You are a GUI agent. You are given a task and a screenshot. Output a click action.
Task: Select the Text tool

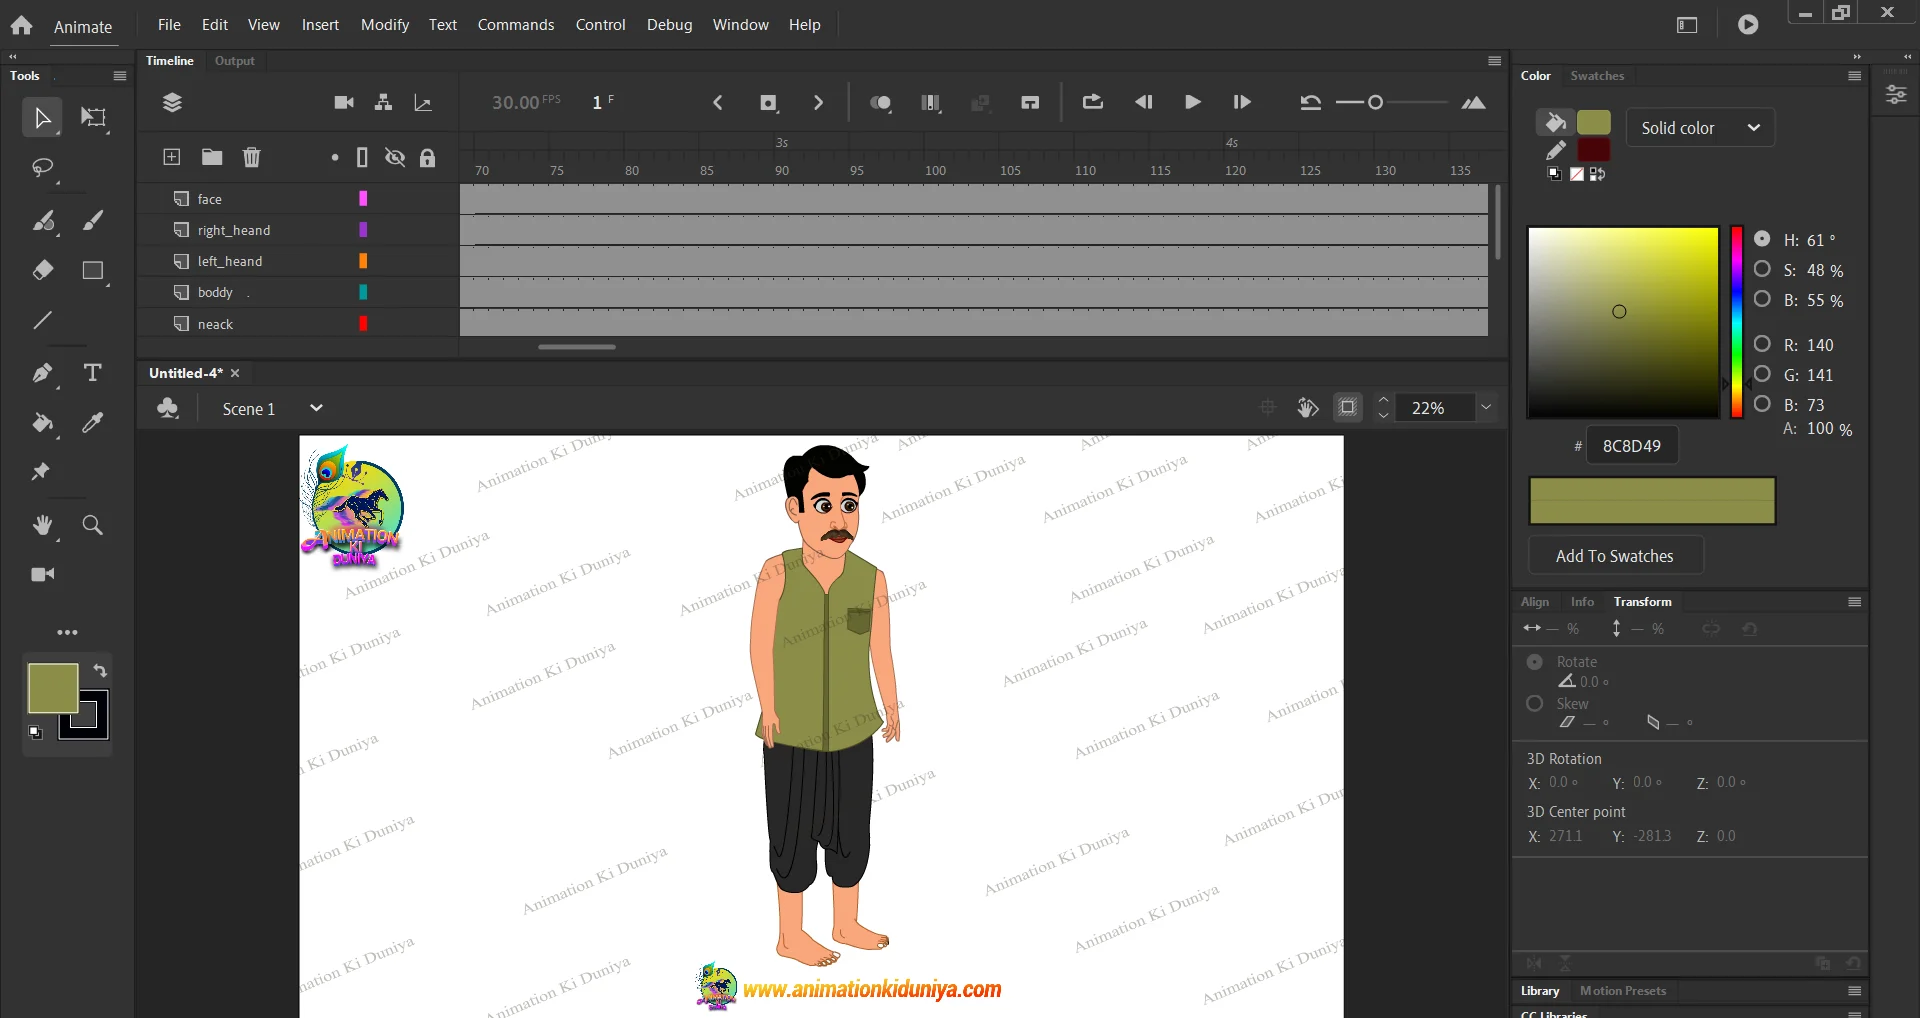click(92, 373)
